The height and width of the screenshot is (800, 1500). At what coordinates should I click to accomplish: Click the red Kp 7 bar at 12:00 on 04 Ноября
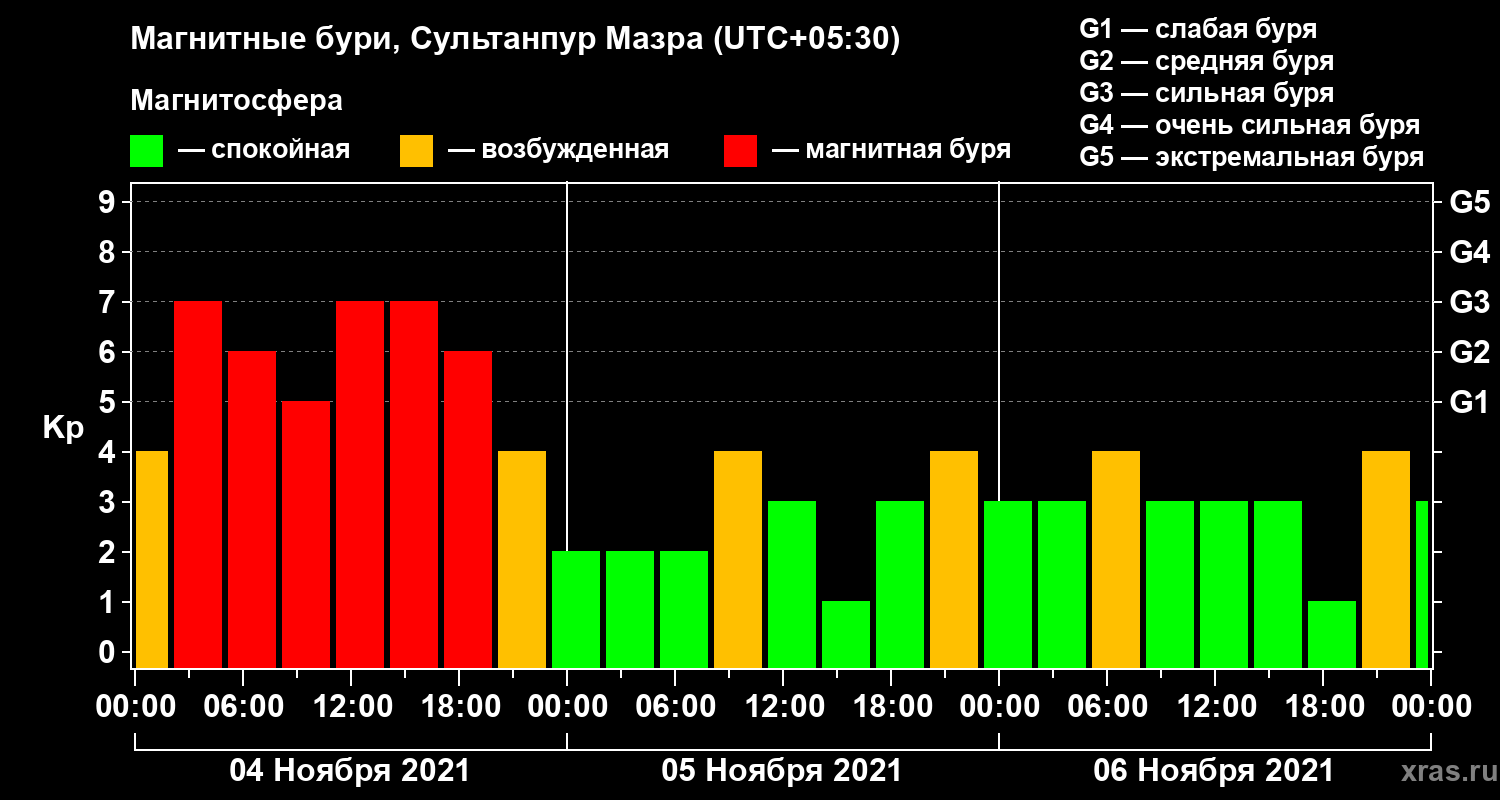coord(360,484)
